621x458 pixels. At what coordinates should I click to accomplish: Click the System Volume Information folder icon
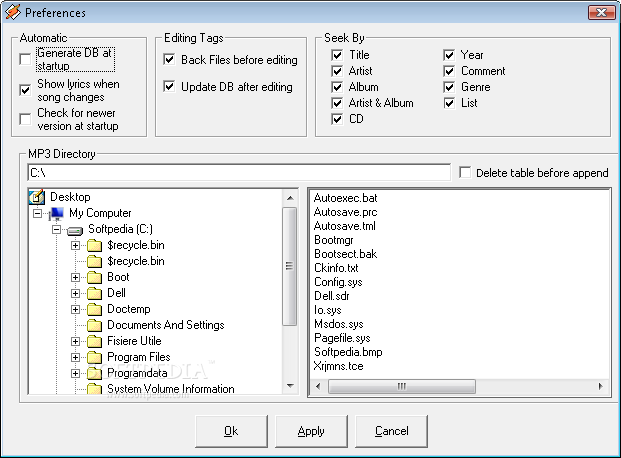94,389
